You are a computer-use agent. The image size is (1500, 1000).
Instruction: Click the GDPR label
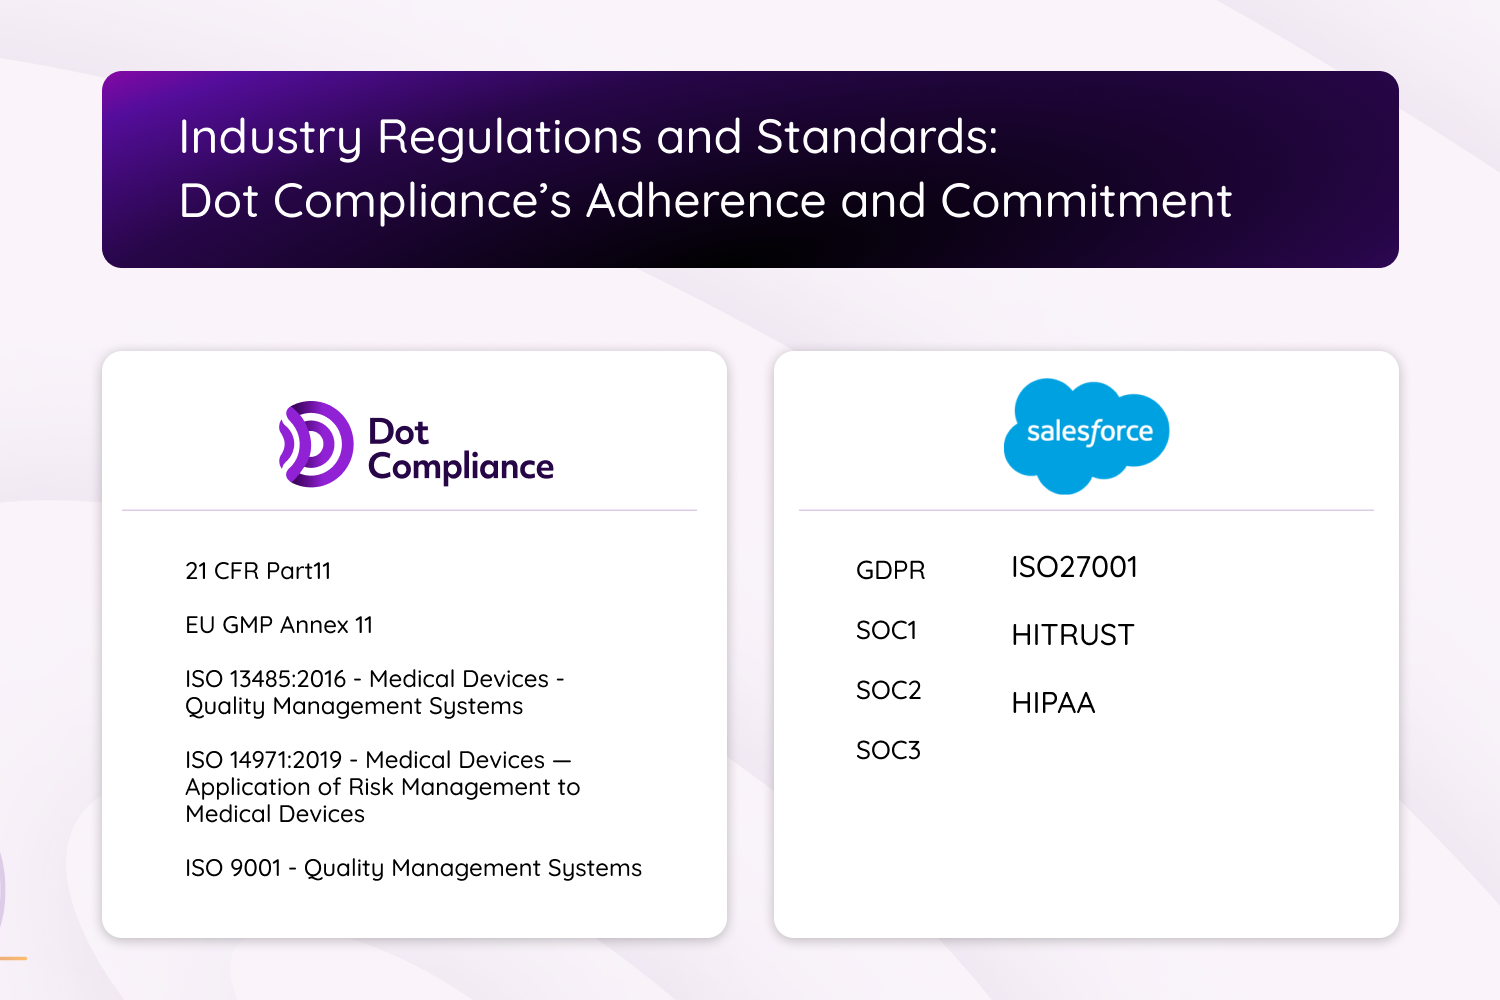coord(890,570)
